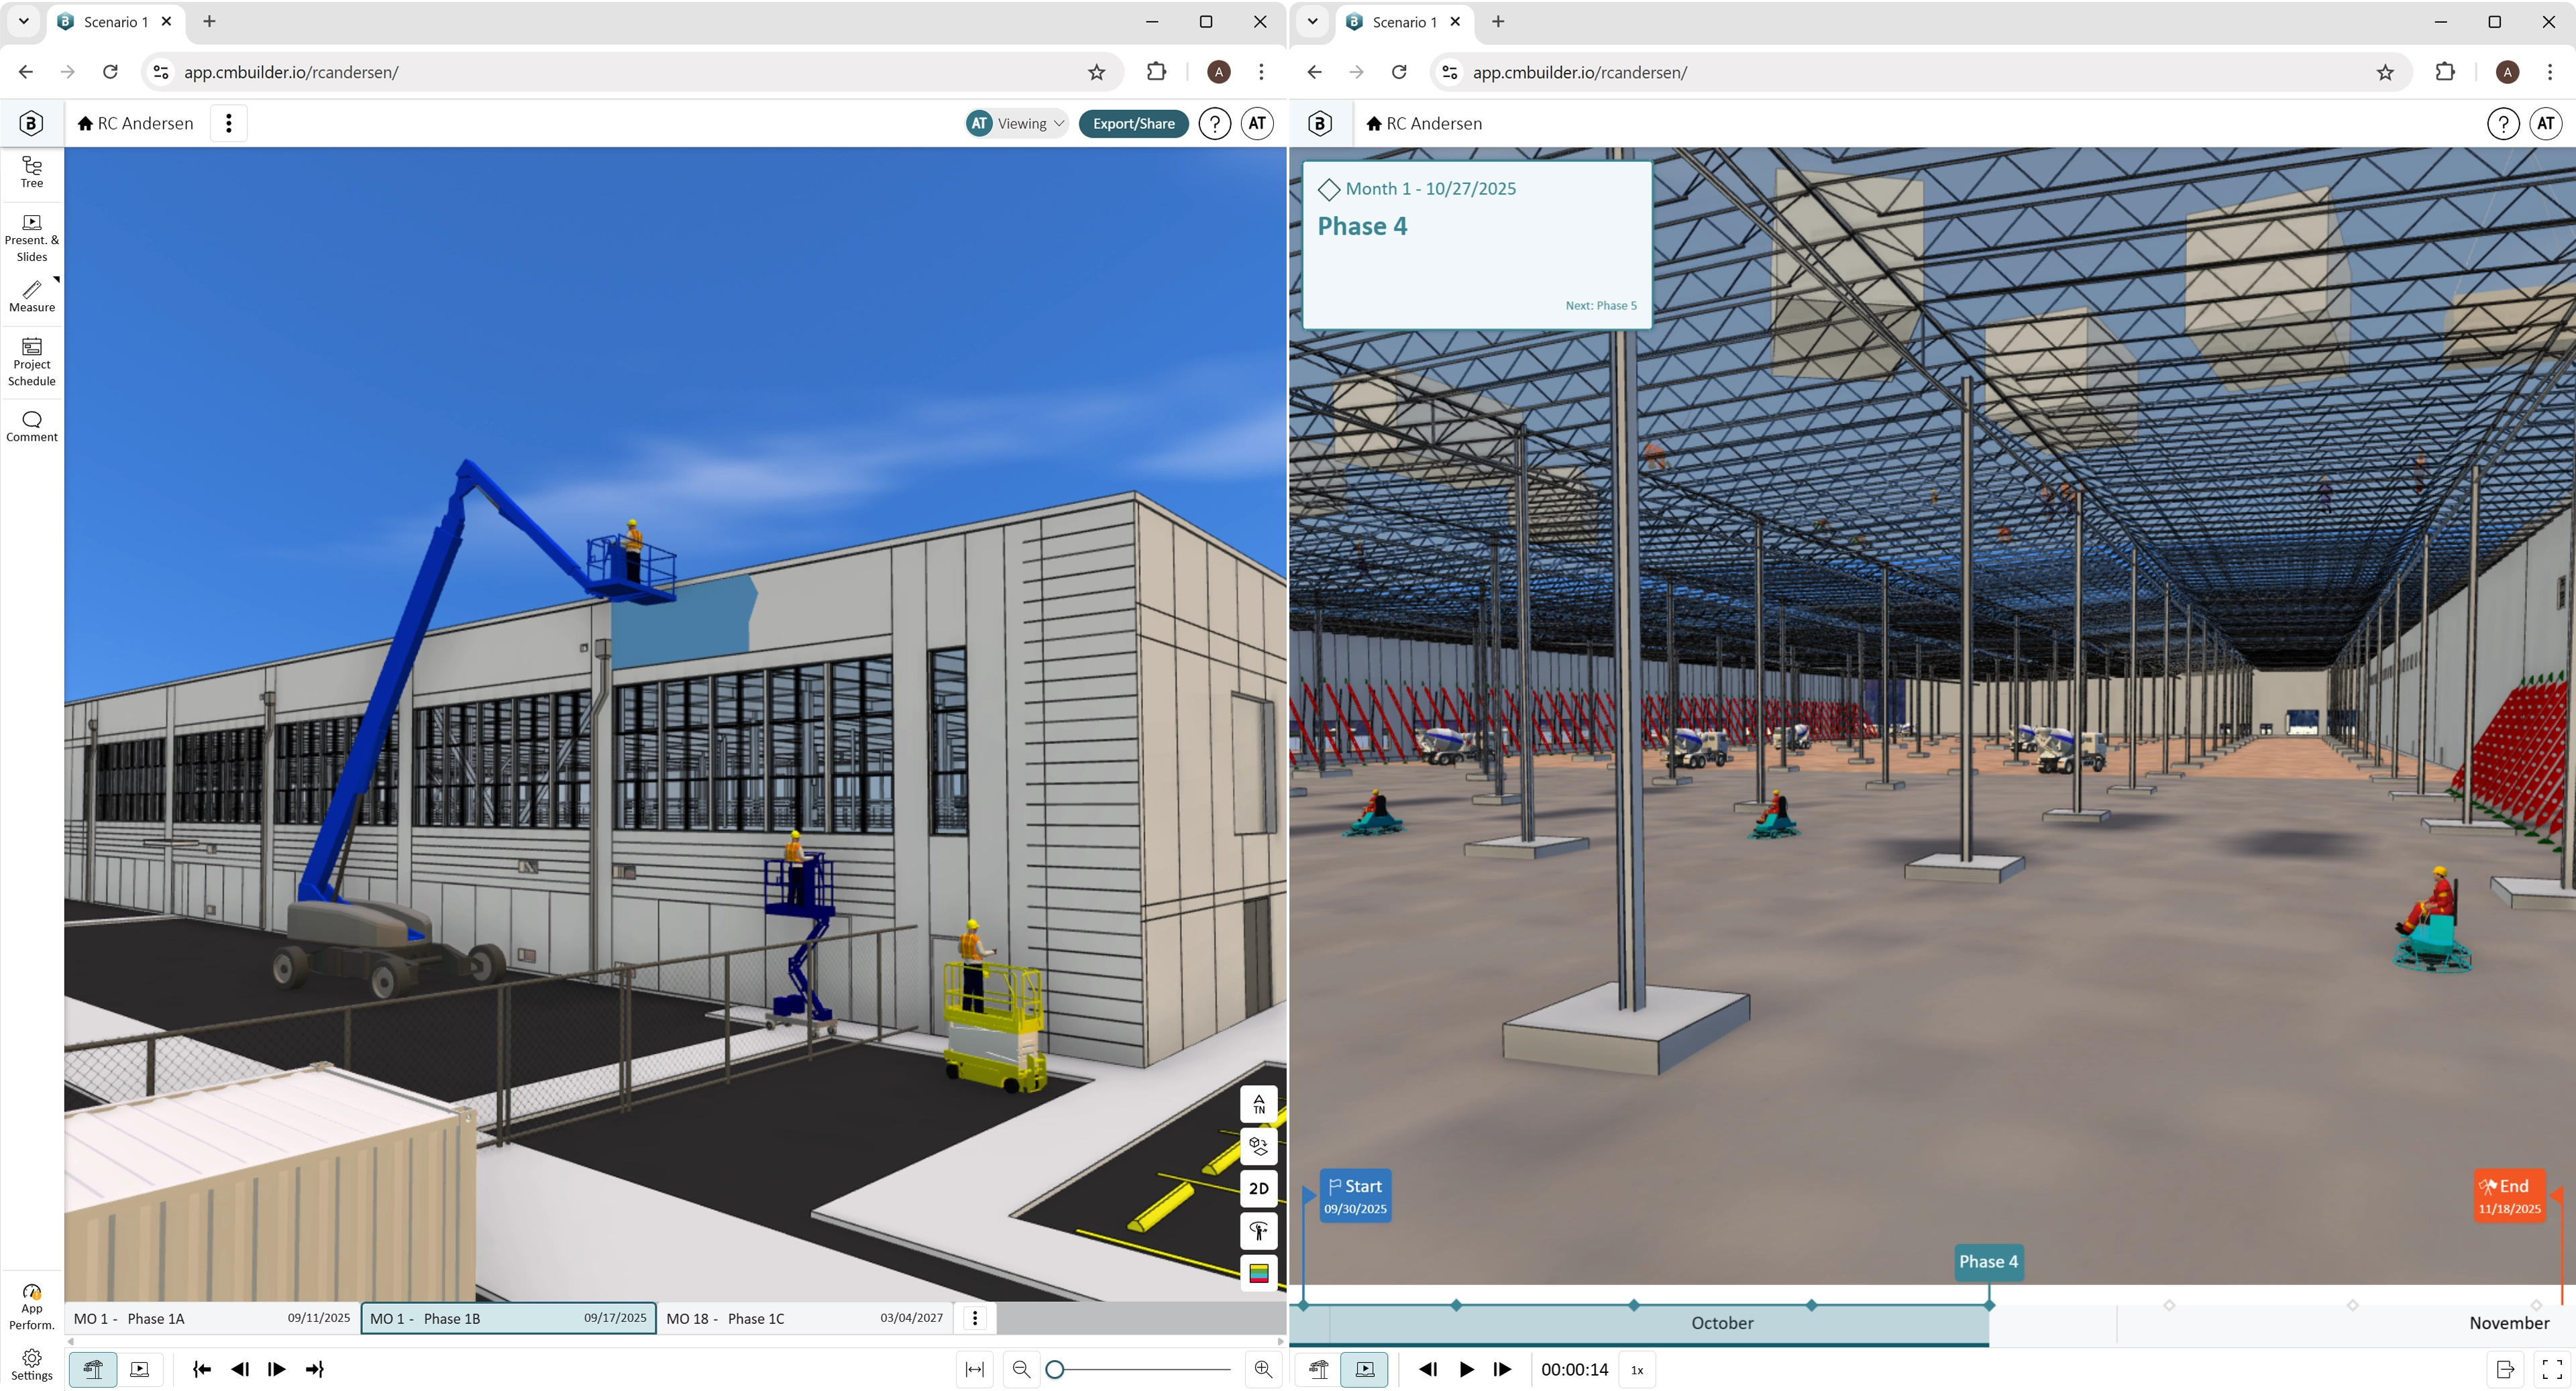Viewport: 2576px width, 1391px height.
Task: Open the Project Schedule panel
Action: 32,361
